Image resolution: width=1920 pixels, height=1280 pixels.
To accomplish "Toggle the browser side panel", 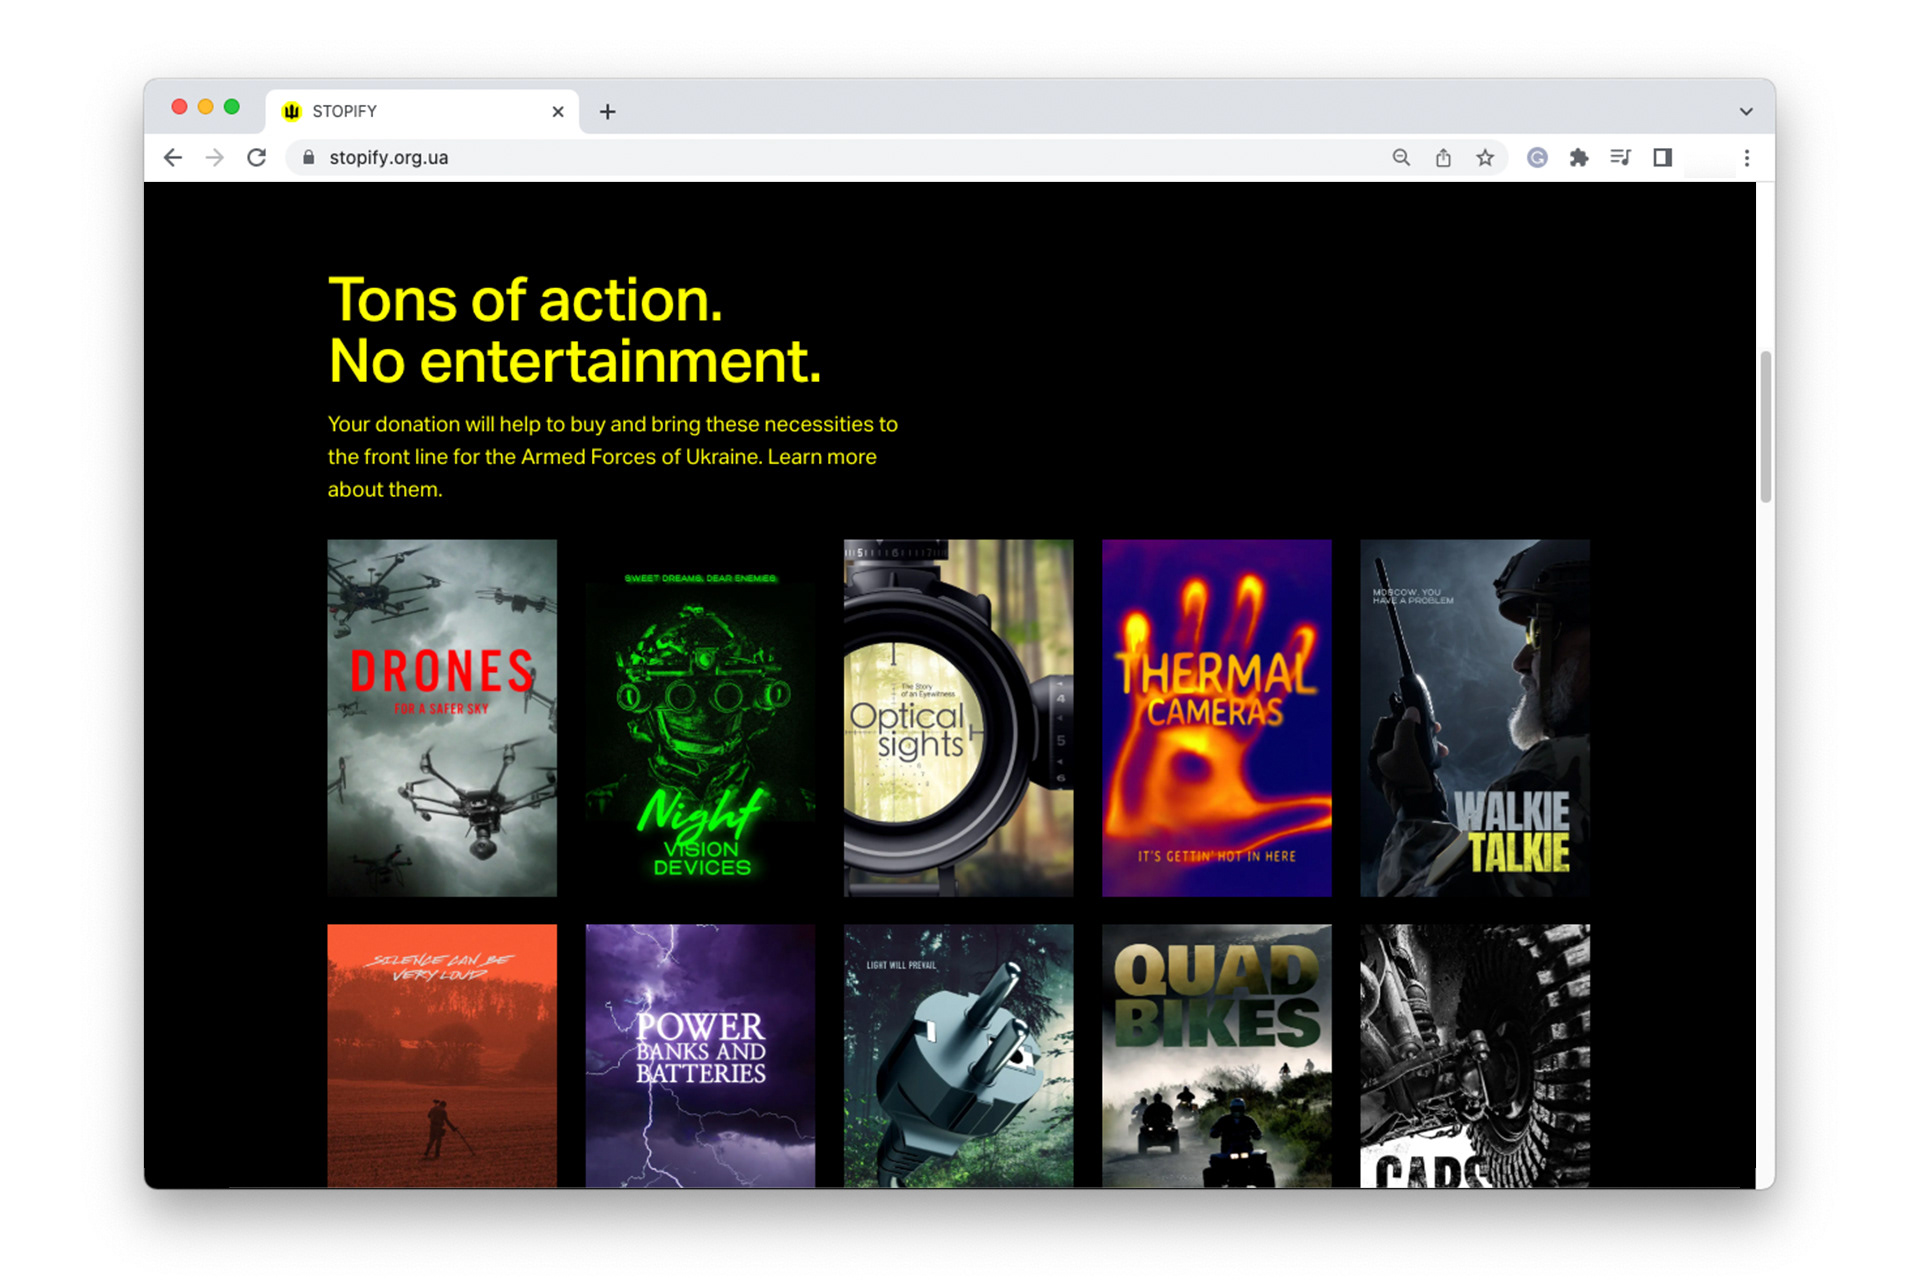I will [x=1663, y=158].
